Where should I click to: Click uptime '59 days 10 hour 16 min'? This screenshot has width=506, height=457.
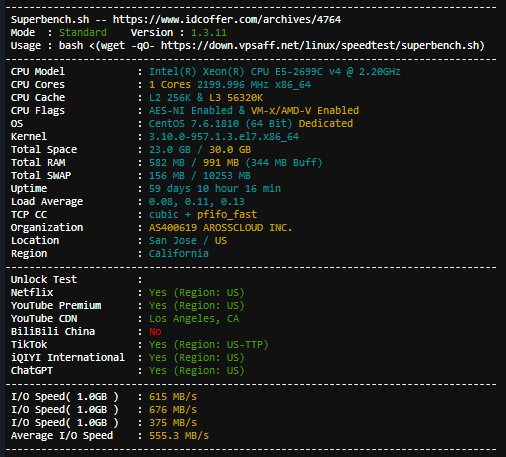click(215, 189)
